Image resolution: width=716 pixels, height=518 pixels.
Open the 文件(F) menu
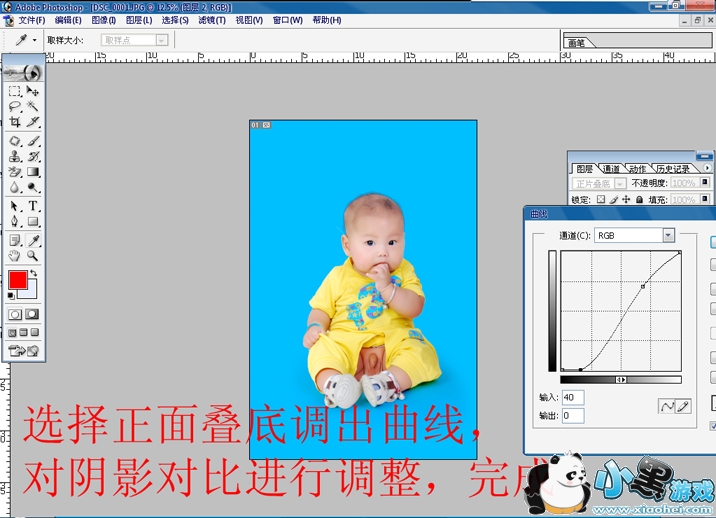coord(32,20)
